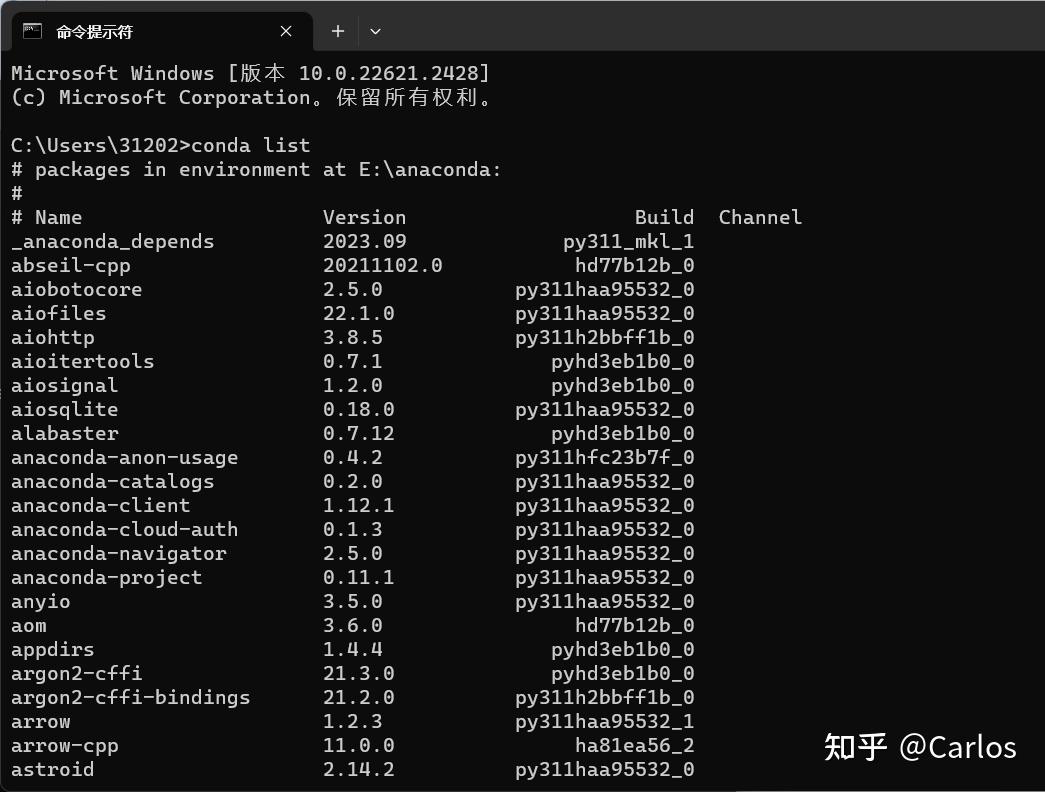Close the 命令提示符 tab
This screenshot has height=792, width=1045.
click(x=286, y=31)
